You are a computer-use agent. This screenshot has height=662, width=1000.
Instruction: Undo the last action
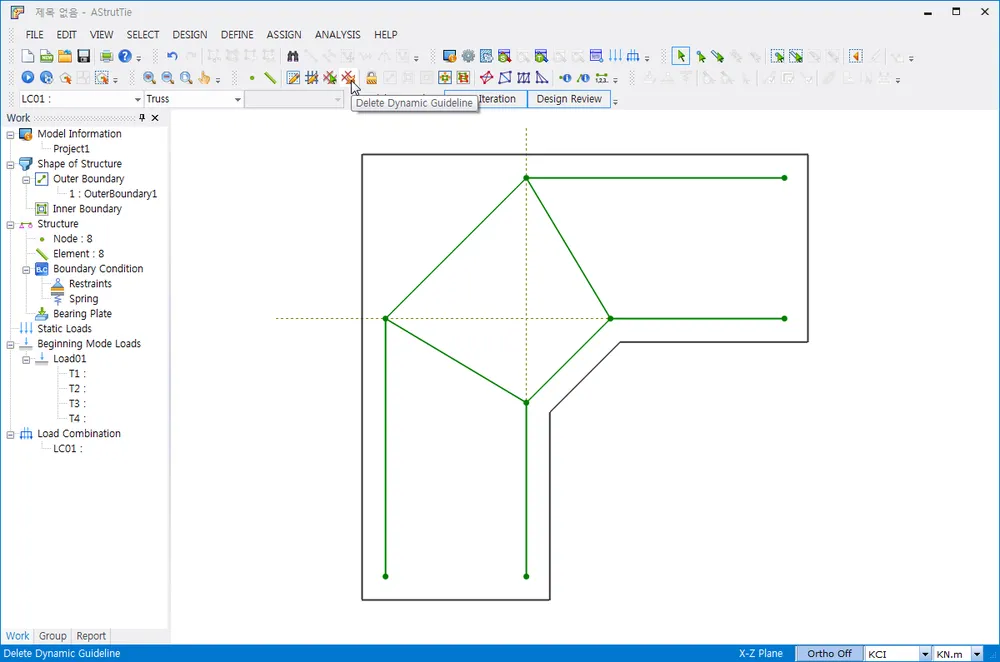tap(172, 56)
